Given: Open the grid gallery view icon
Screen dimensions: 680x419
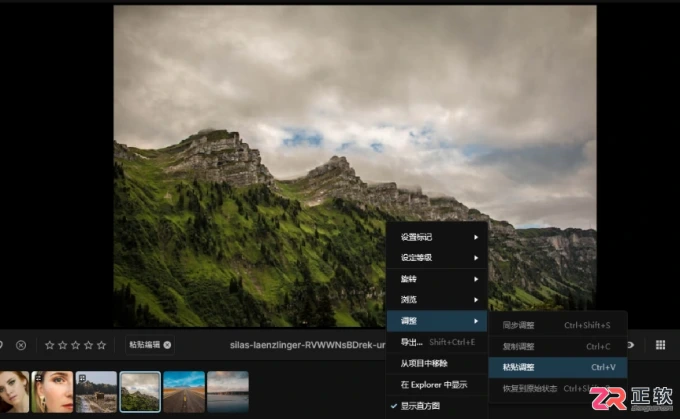Looking at the screenshot, I should click(x=660, y=345).
